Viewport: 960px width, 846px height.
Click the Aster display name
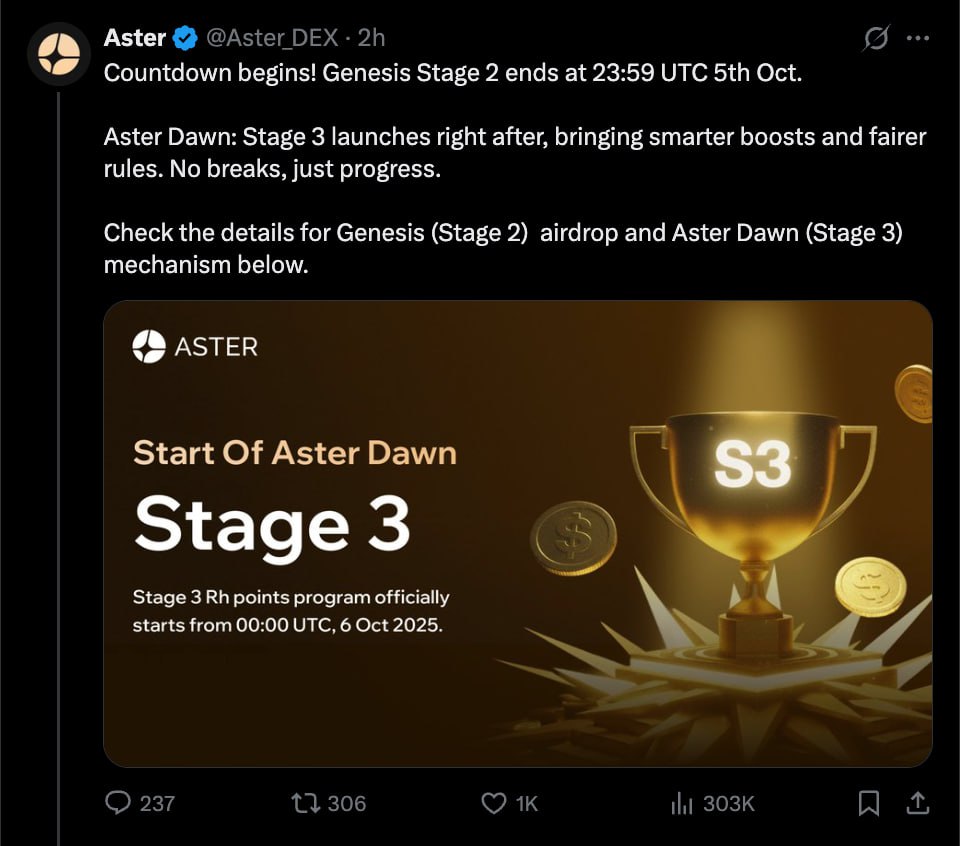click(134, 38)
